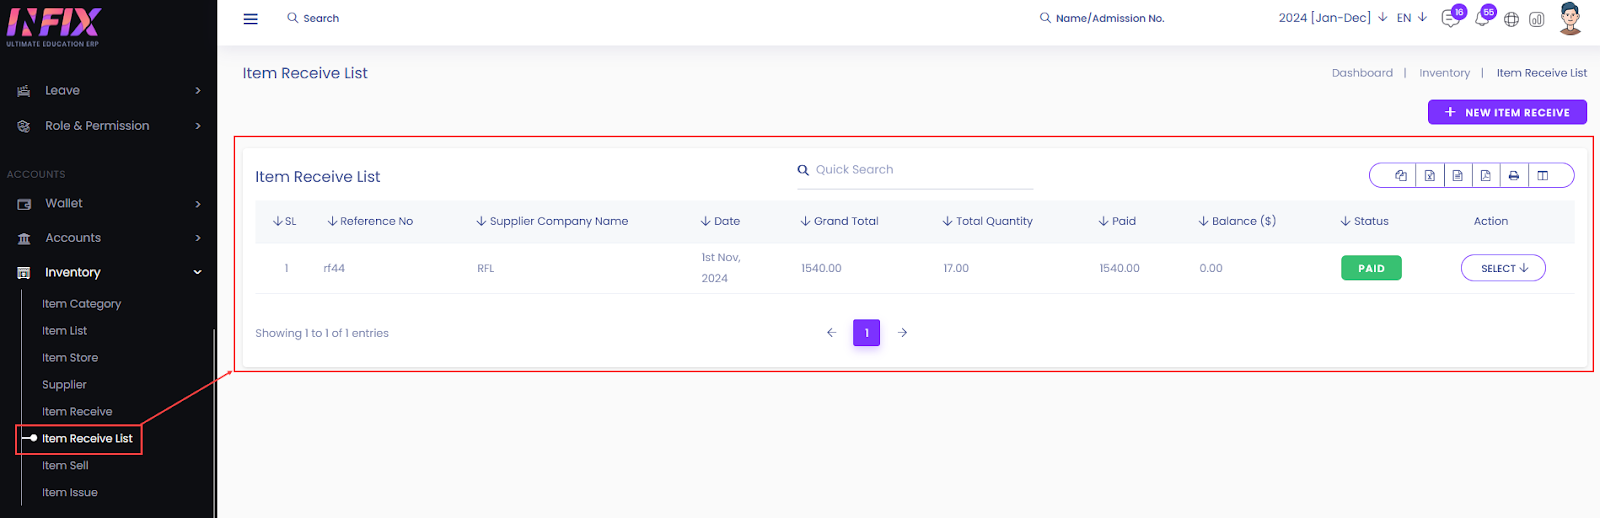Copy the table to clipboard
Image resolution: width=1600 pixels, height=518 pixels.
click(1401, 176)
